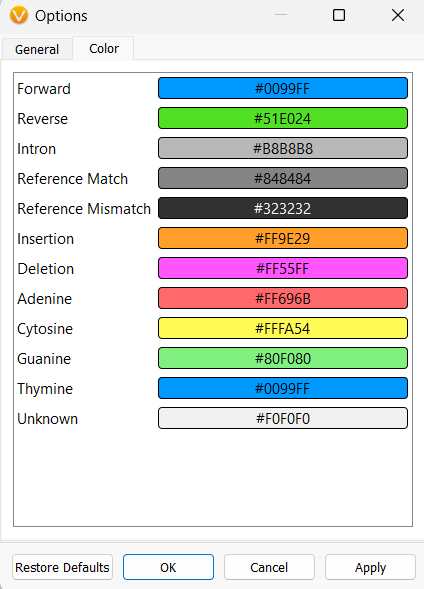Click the Restore Defaults button
The image size is (424, 589).
point(62,567)
